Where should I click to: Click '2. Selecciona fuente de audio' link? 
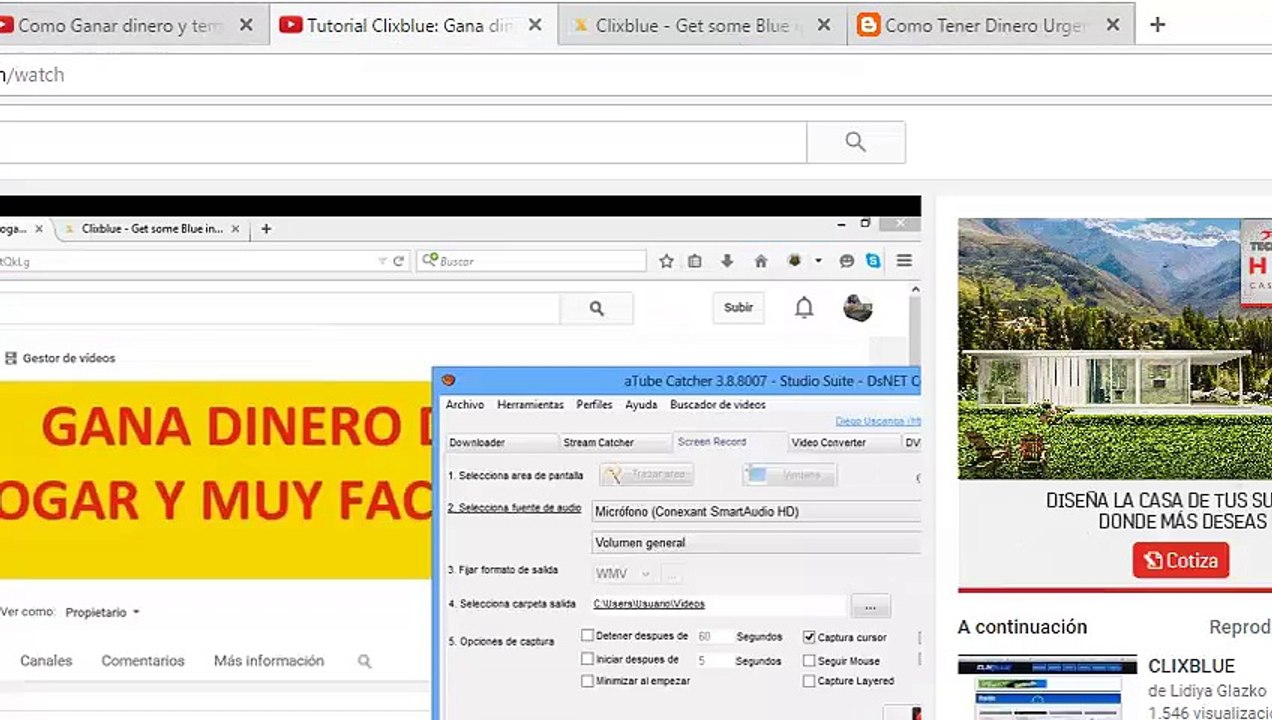click(x=514, y=508)
